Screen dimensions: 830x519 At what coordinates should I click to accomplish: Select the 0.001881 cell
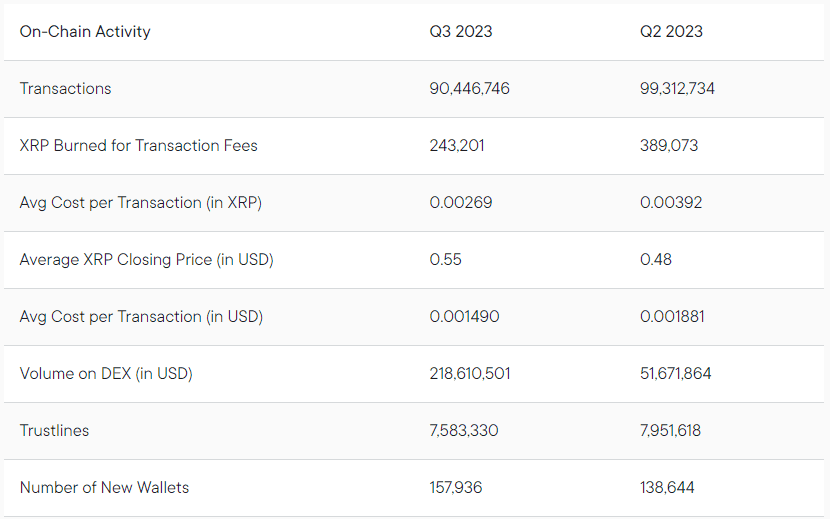[x=672, y=317]
